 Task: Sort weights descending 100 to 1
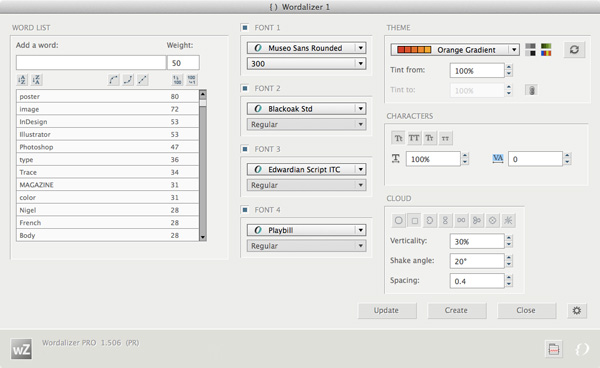pos(192,80)
